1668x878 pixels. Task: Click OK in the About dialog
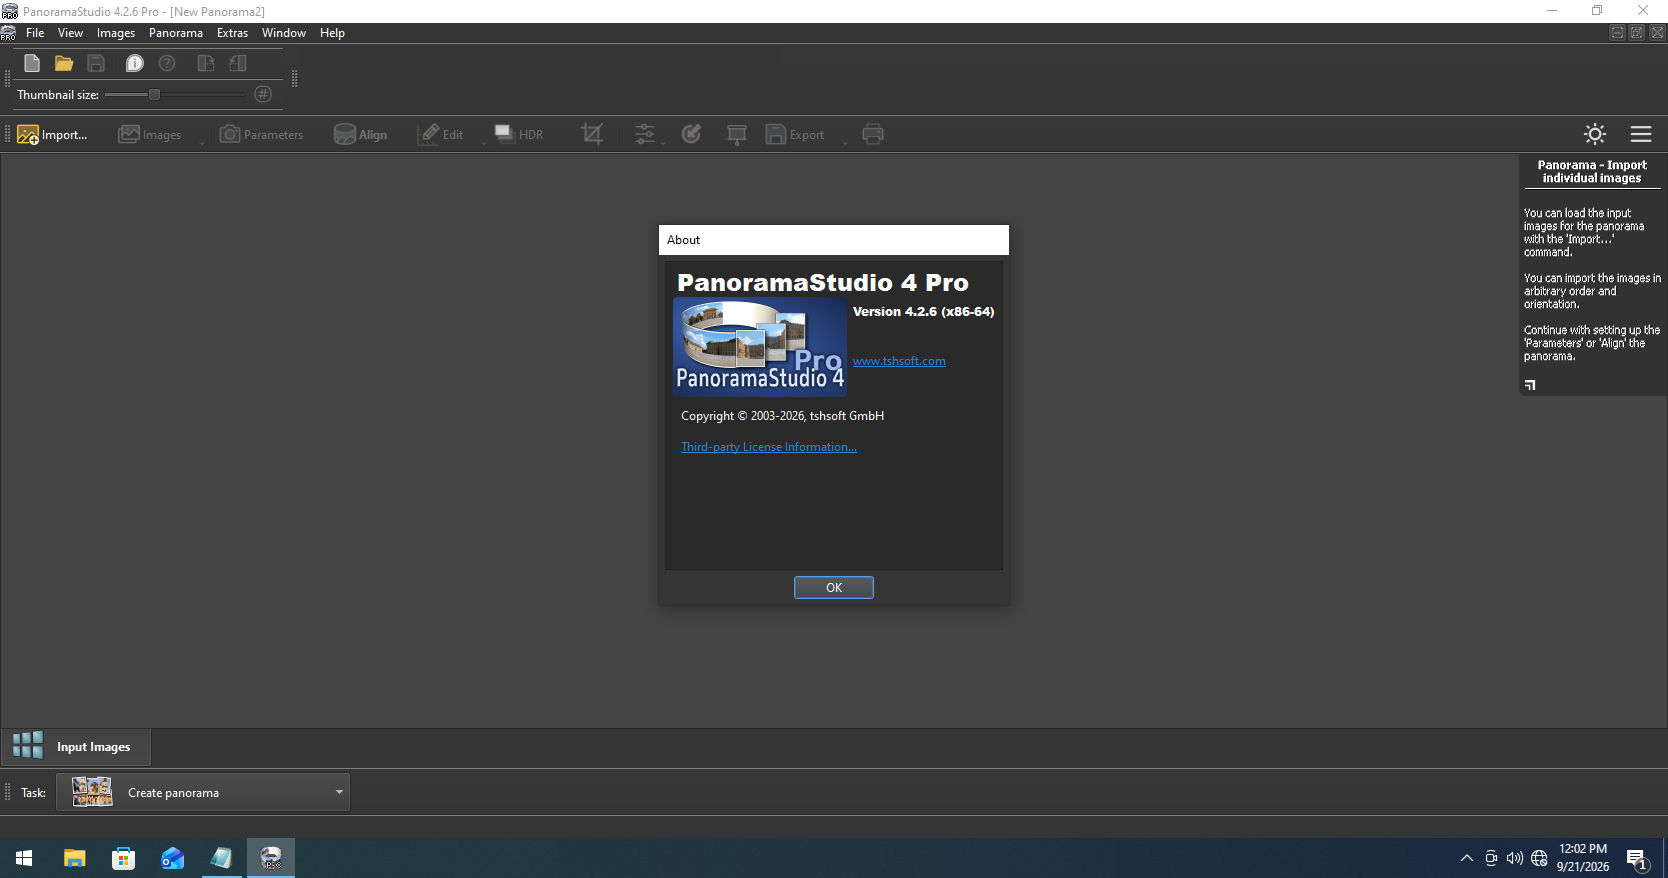pos(834,587)
